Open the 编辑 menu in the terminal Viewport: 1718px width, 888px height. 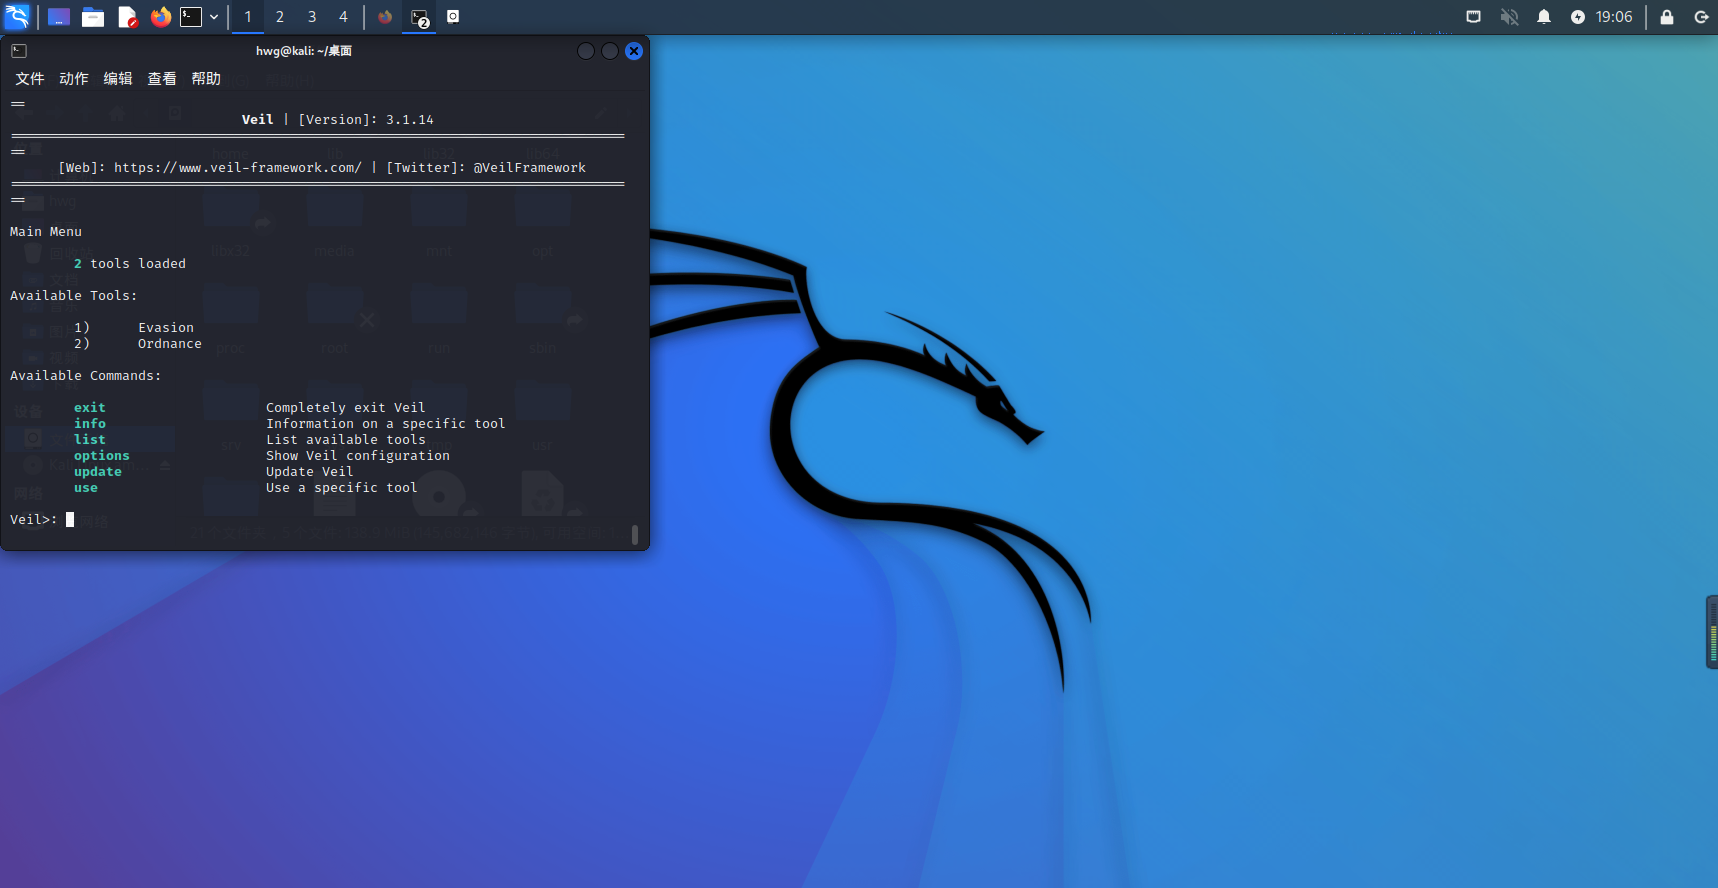(x=118, y=79)
